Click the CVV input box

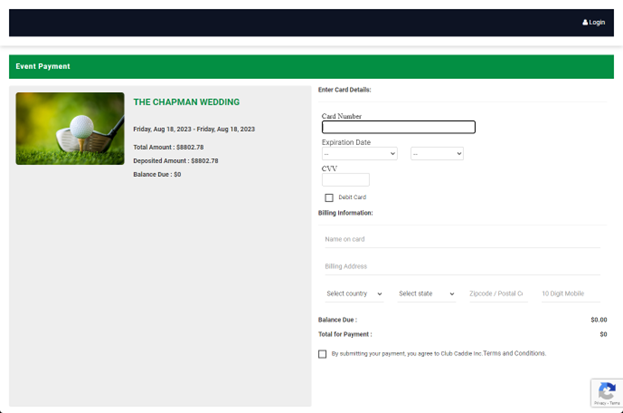[x=346, y=180]
